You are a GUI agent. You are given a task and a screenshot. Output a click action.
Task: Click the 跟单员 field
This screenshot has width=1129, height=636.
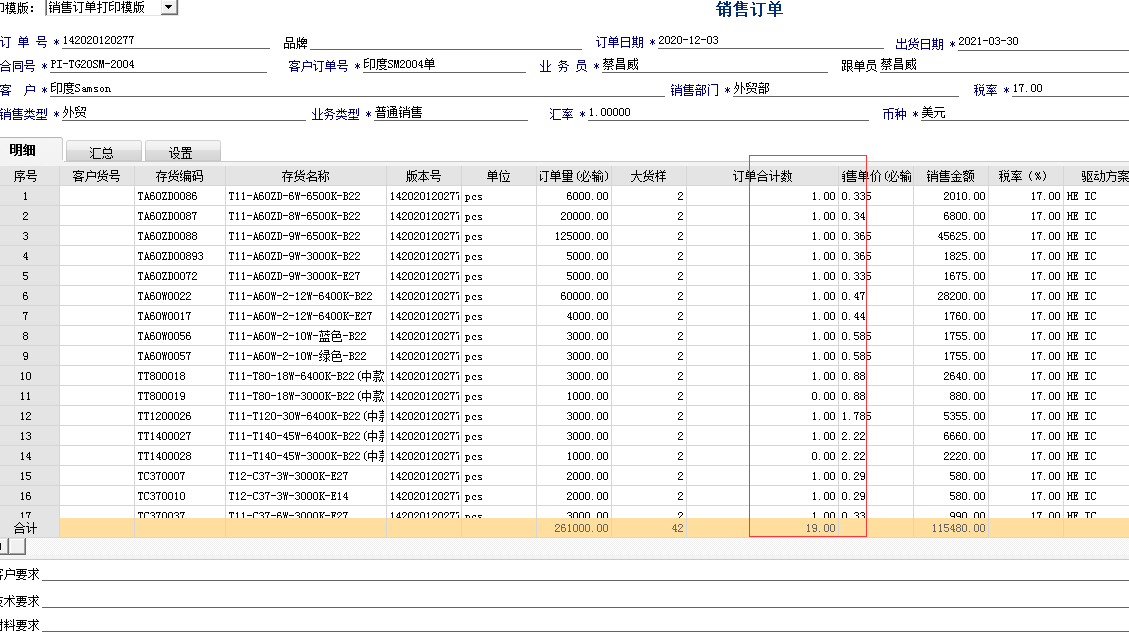coord(1004,65)
